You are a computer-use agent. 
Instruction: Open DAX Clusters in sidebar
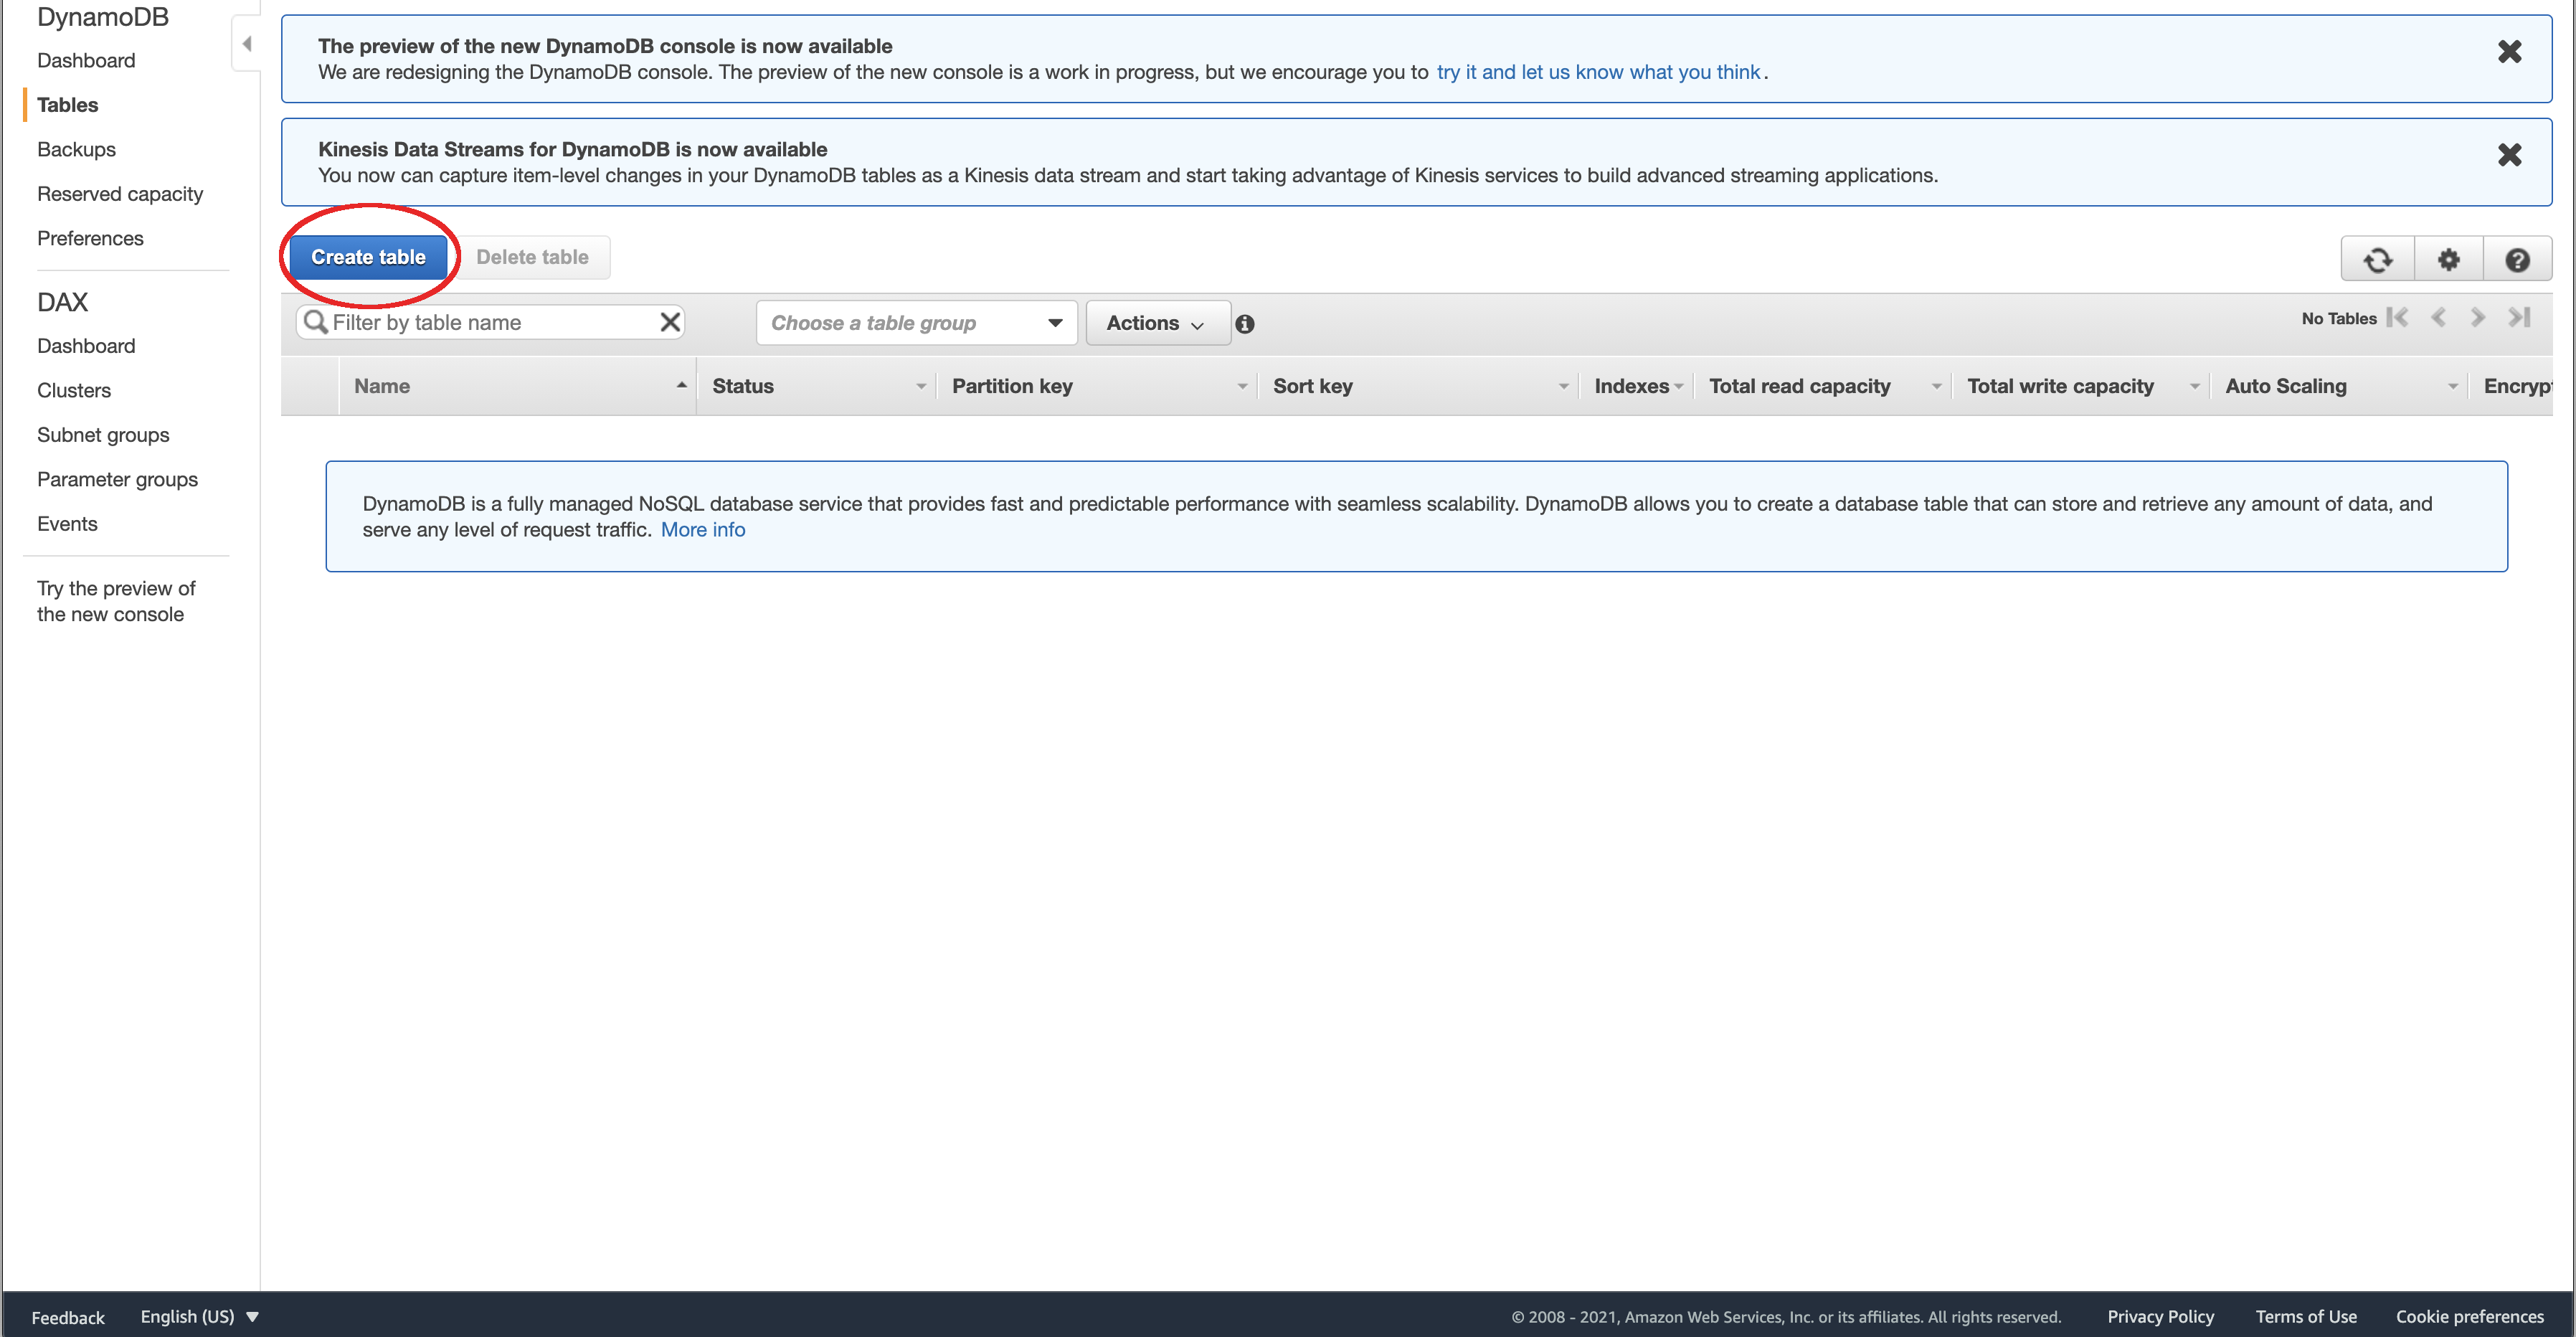pyautogui.click(x=74, y=390)
